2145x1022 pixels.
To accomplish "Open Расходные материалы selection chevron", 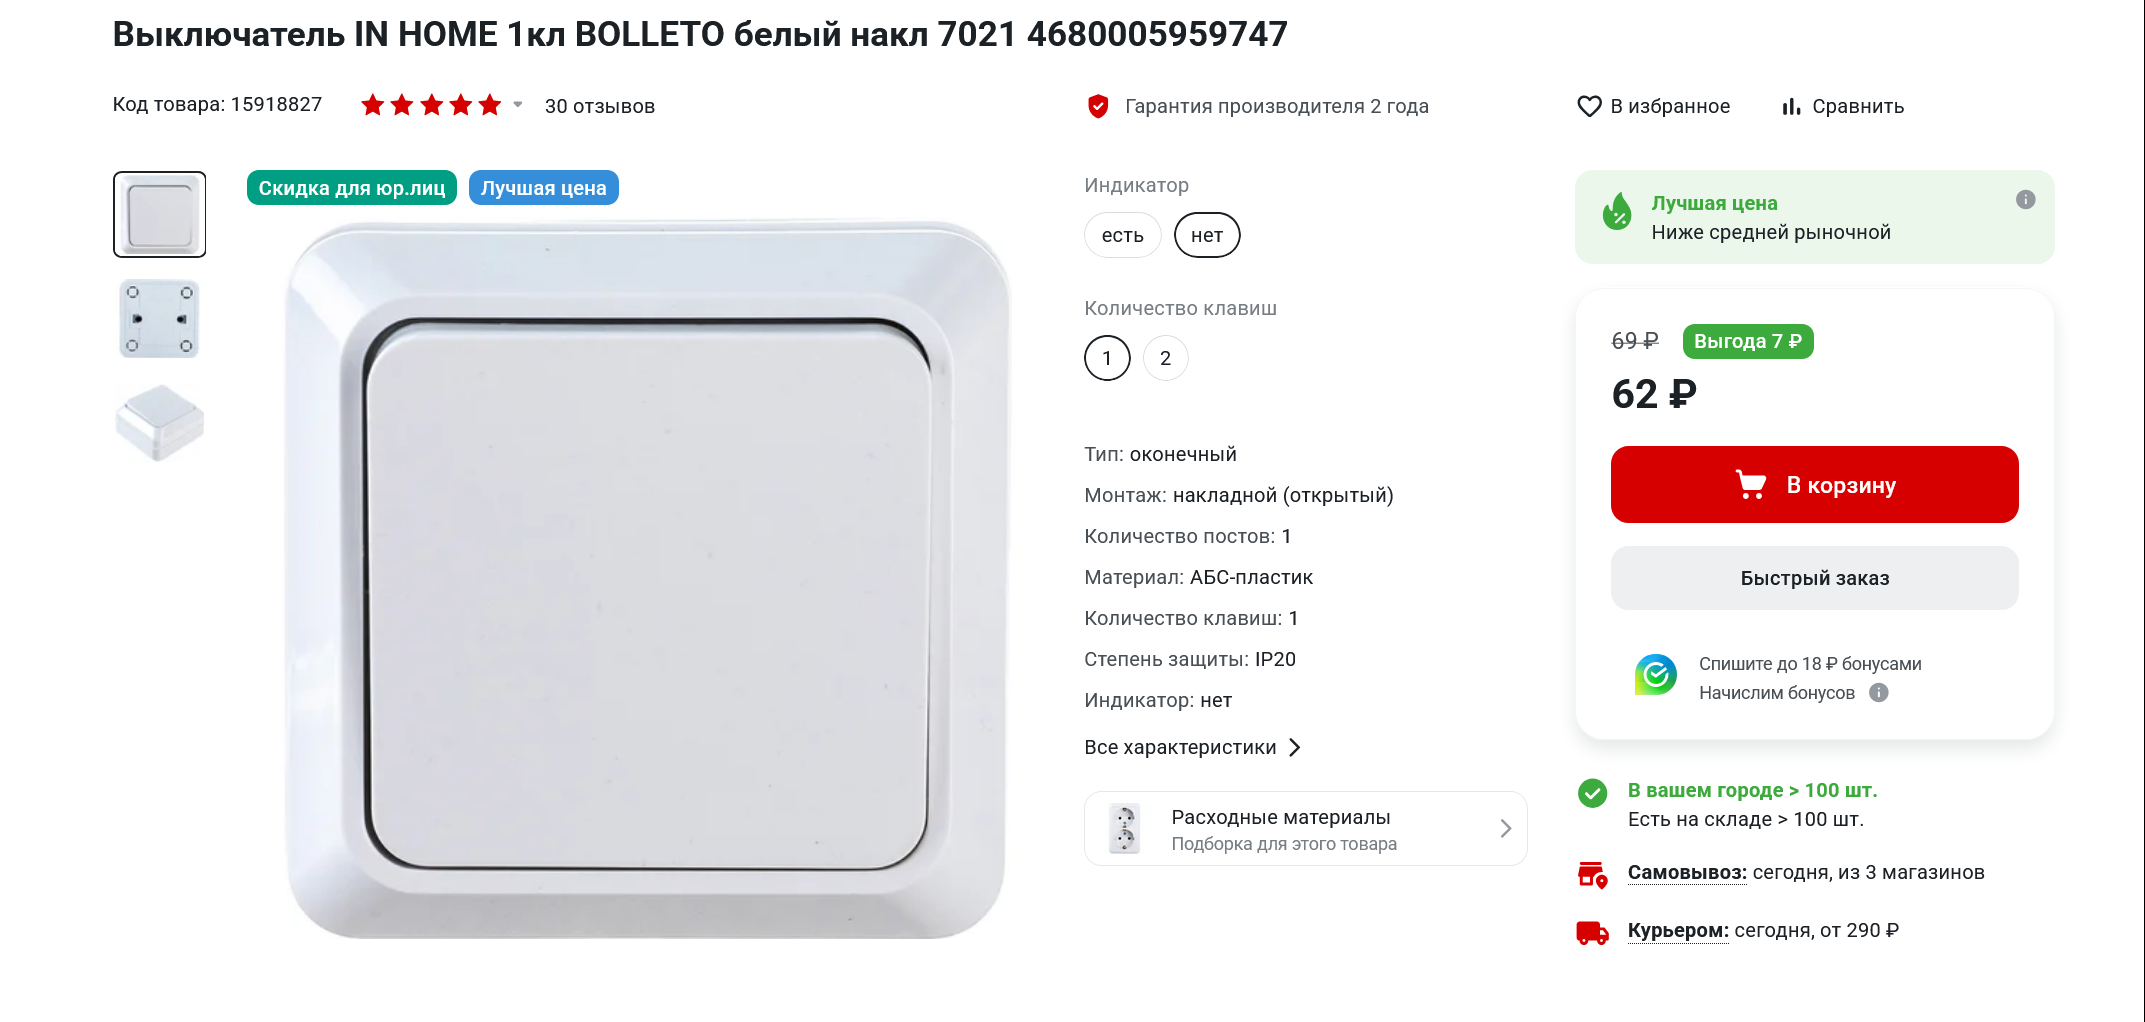I will 1505,828.
